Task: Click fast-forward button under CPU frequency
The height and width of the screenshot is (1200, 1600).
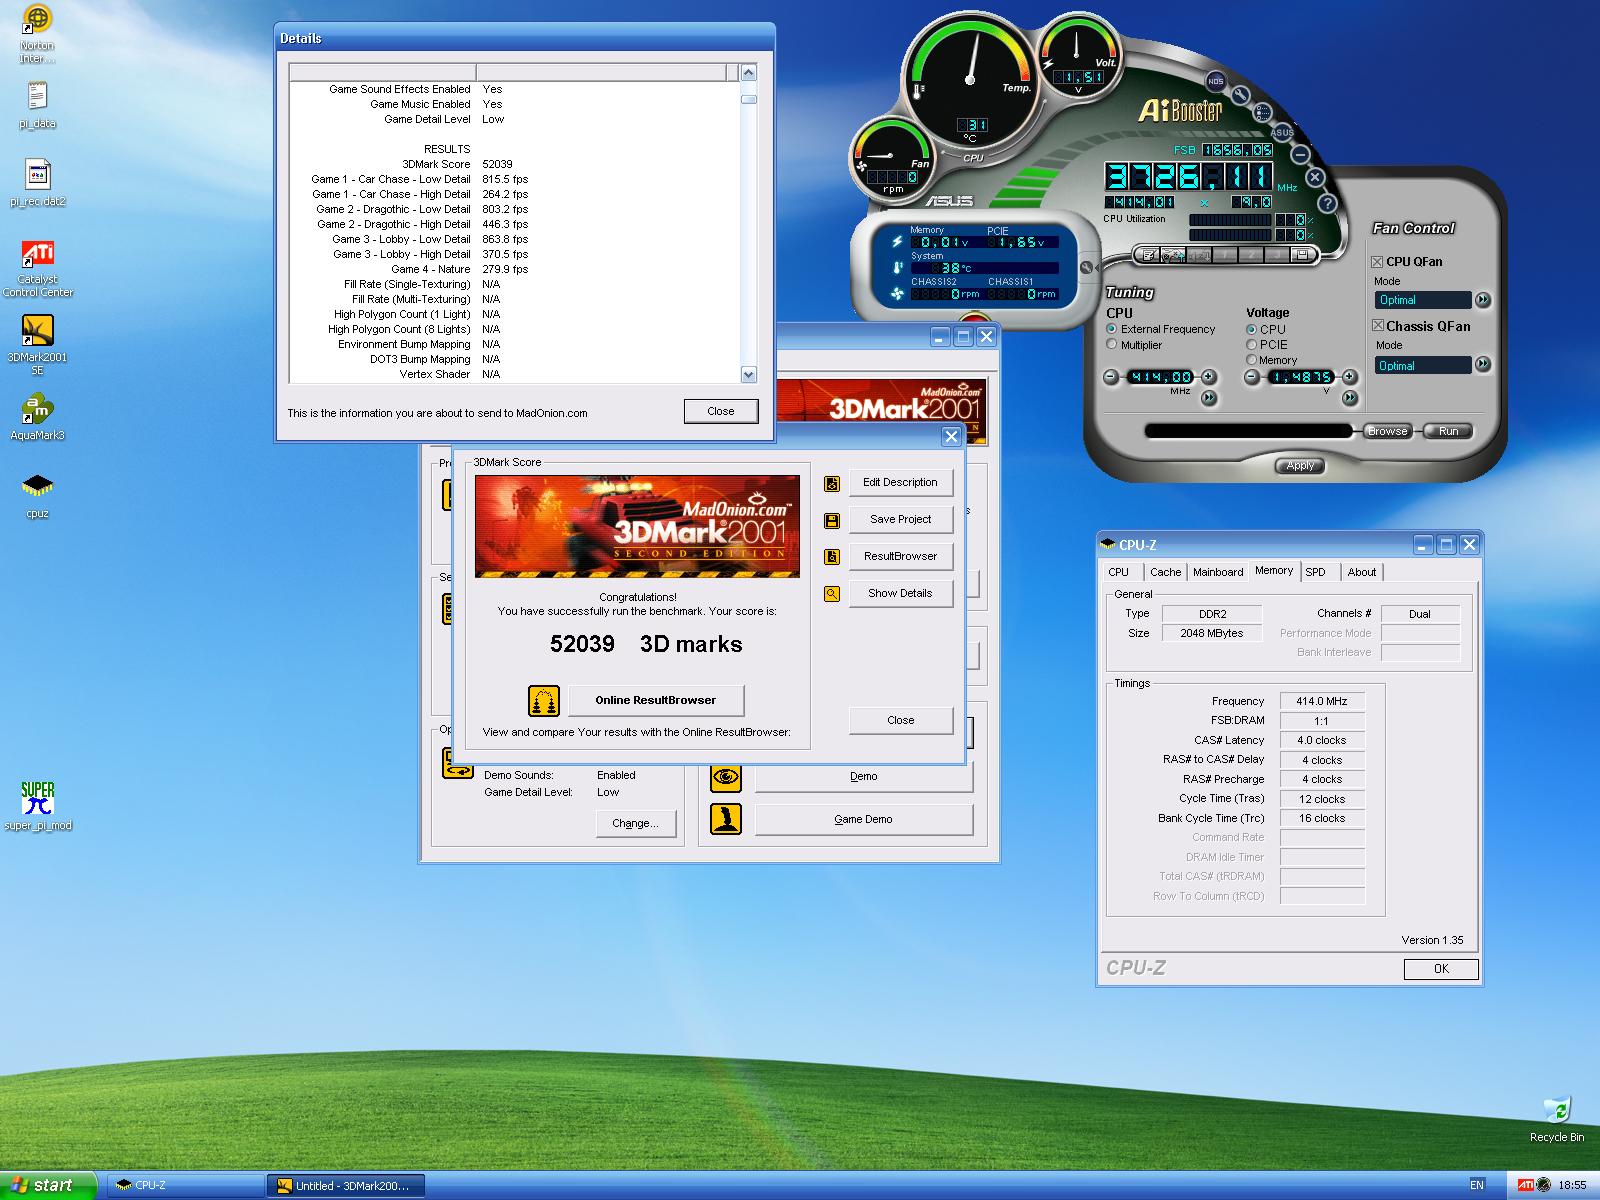Action: 1208,397
